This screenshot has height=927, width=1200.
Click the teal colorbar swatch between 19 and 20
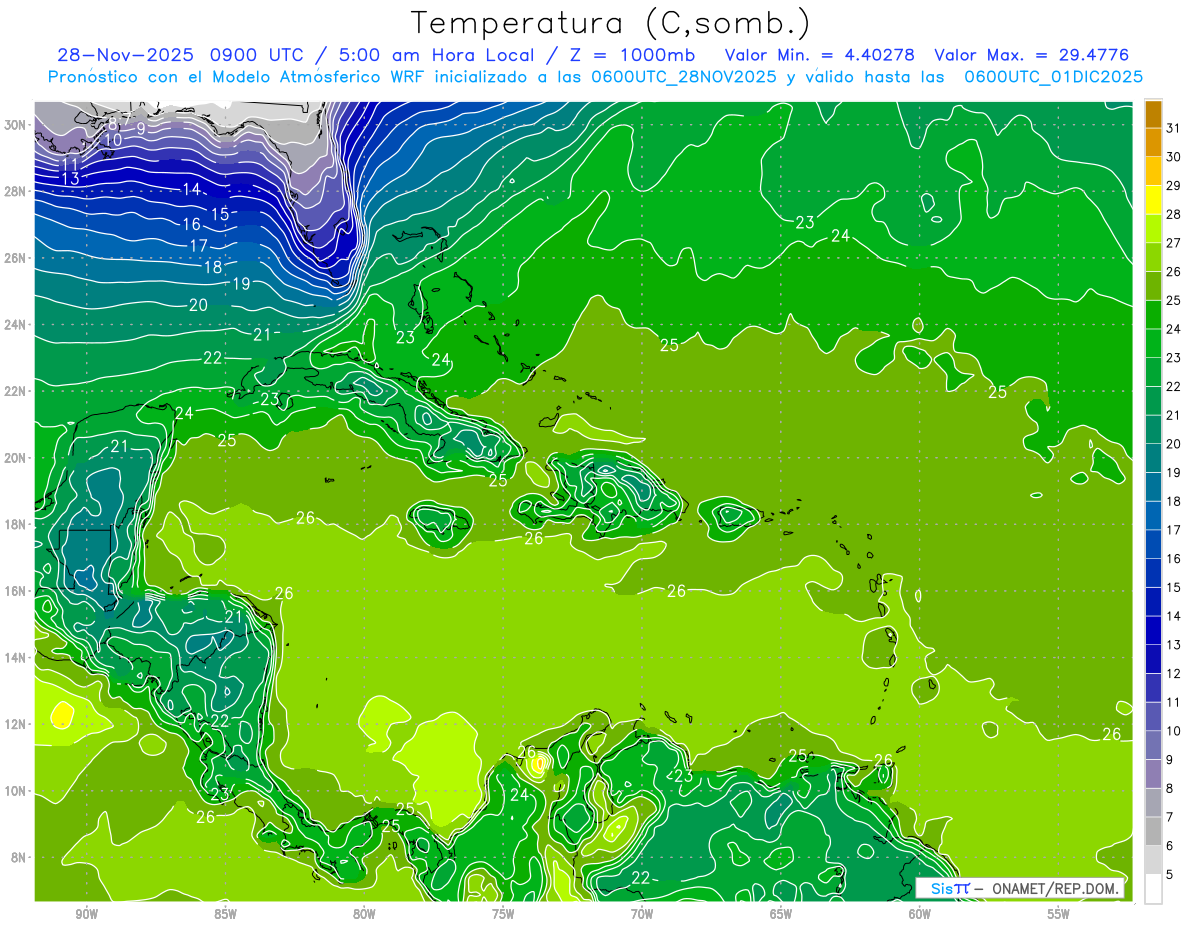pos(1153,458)
